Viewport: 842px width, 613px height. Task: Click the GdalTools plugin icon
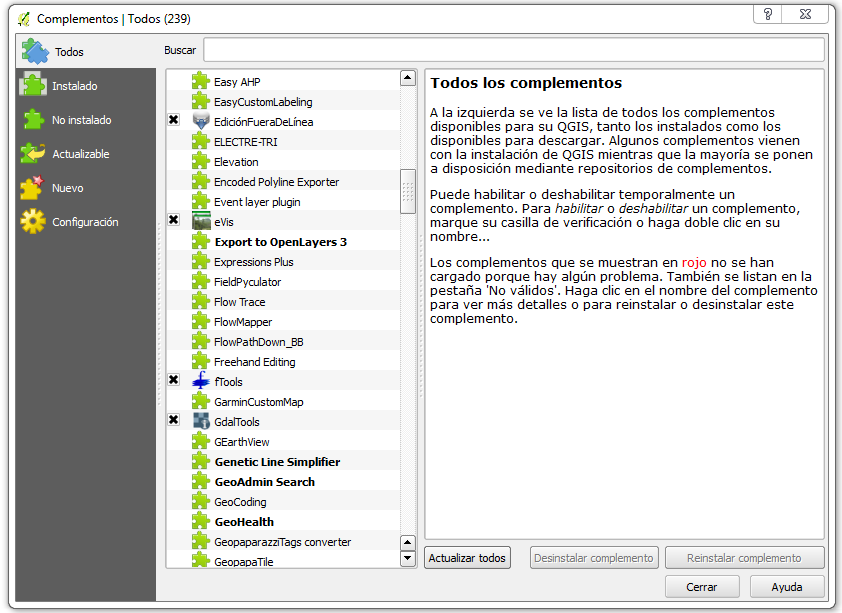201,421
